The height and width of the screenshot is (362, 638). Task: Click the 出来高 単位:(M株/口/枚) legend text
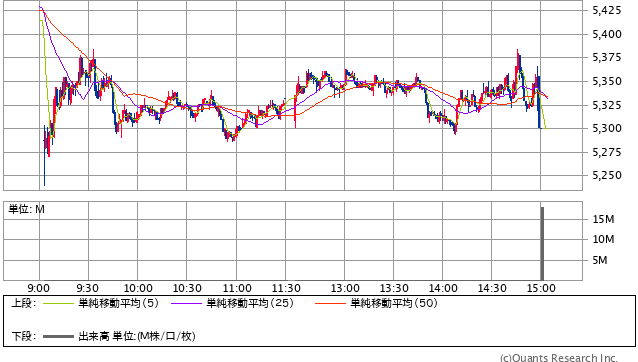[x=137, y=336]
